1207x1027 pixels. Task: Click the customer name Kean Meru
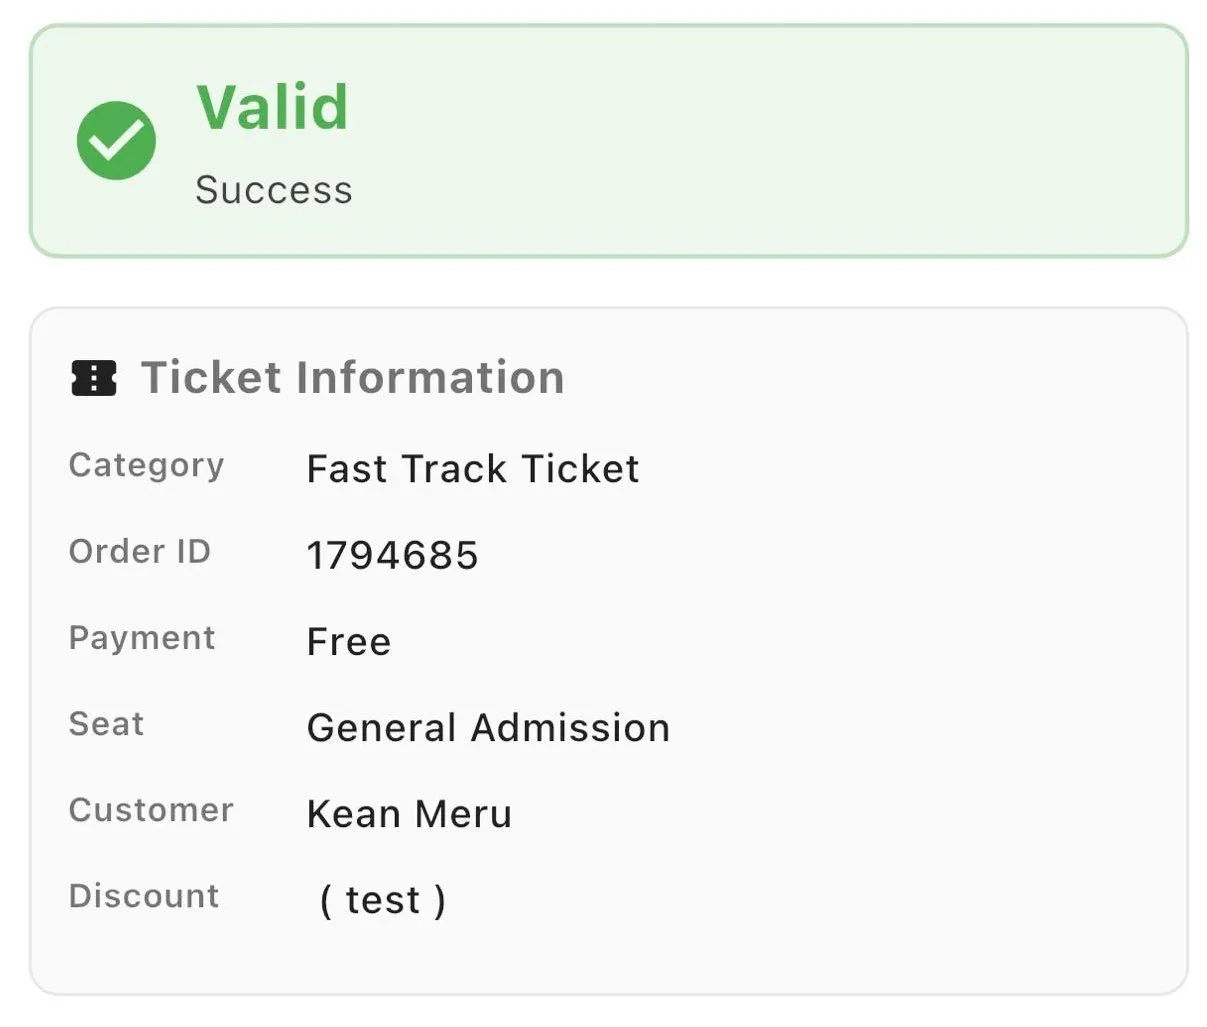tap(410, 813)
